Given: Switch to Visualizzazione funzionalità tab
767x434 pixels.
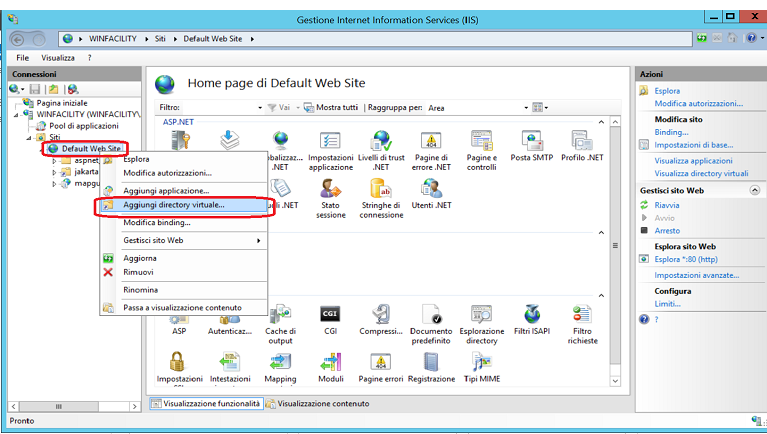Looking at the screenshot, I should click(x=206, y=404).
